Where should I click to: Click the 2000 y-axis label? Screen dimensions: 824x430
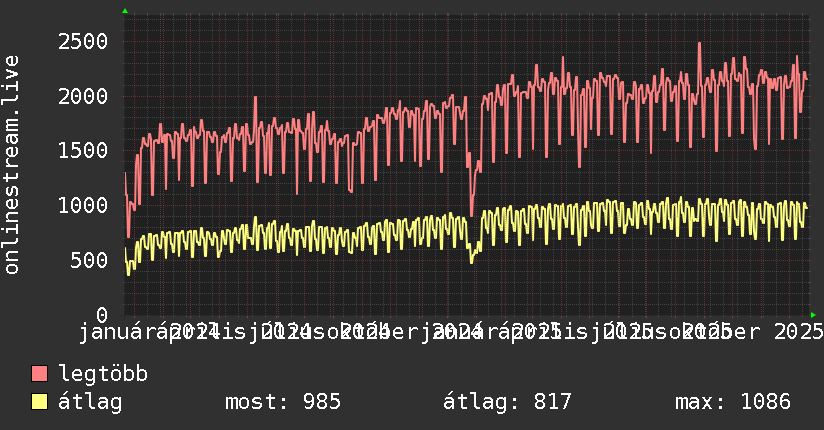point(83,96)
